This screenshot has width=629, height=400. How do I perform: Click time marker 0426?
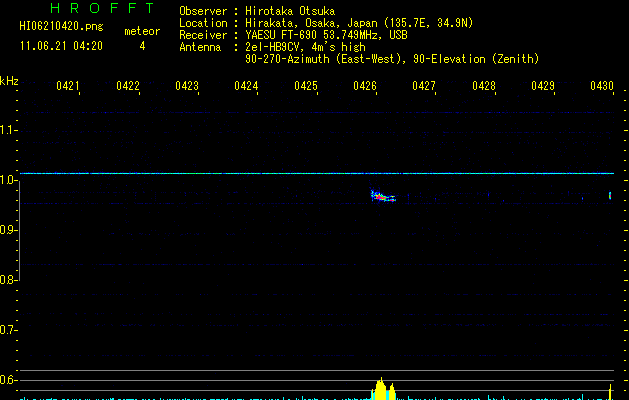click(365, 85)
